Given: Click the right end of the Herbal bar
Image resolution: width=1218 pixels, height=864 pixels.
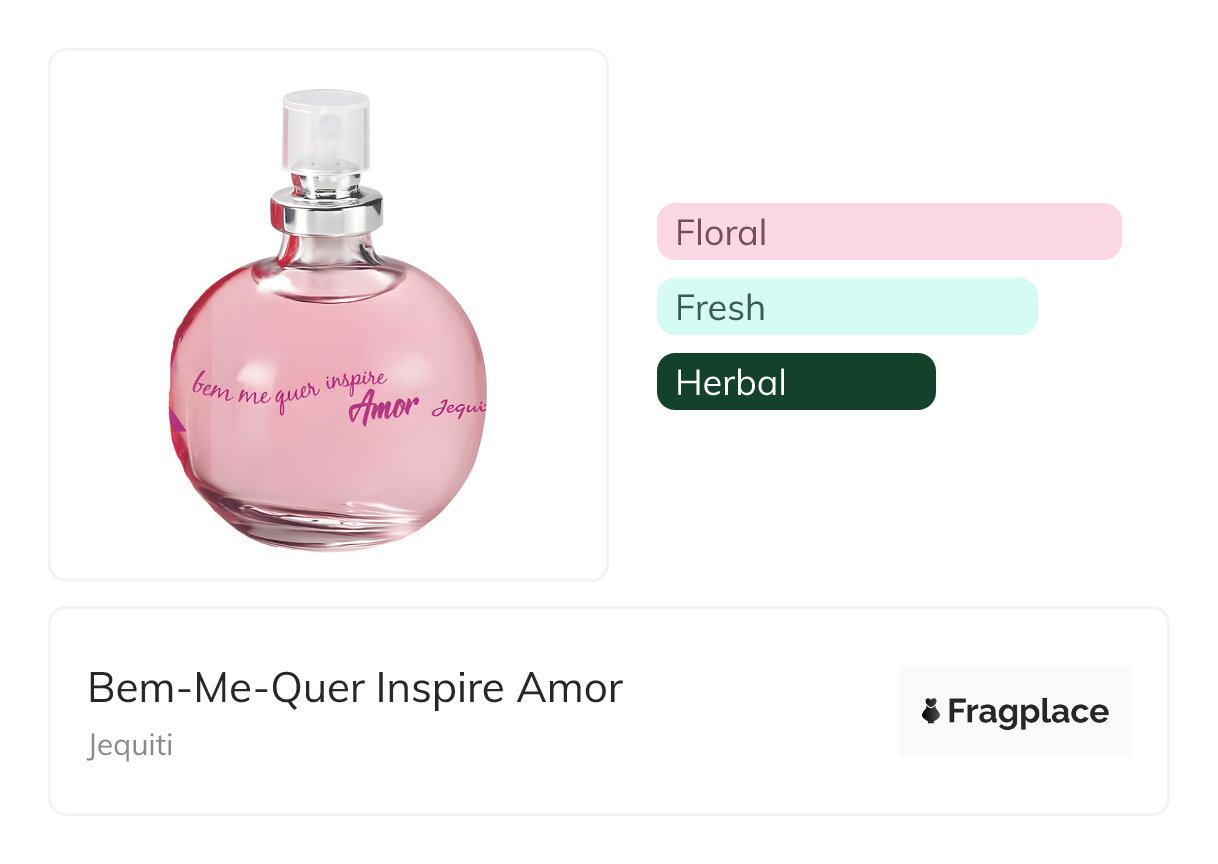Looking at the screenshot, I should (922, 382).
